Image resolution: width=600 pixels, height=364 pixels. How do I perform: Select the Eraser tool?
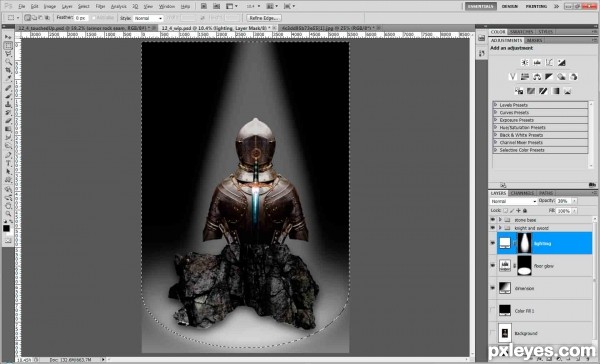tap(8, 121)
